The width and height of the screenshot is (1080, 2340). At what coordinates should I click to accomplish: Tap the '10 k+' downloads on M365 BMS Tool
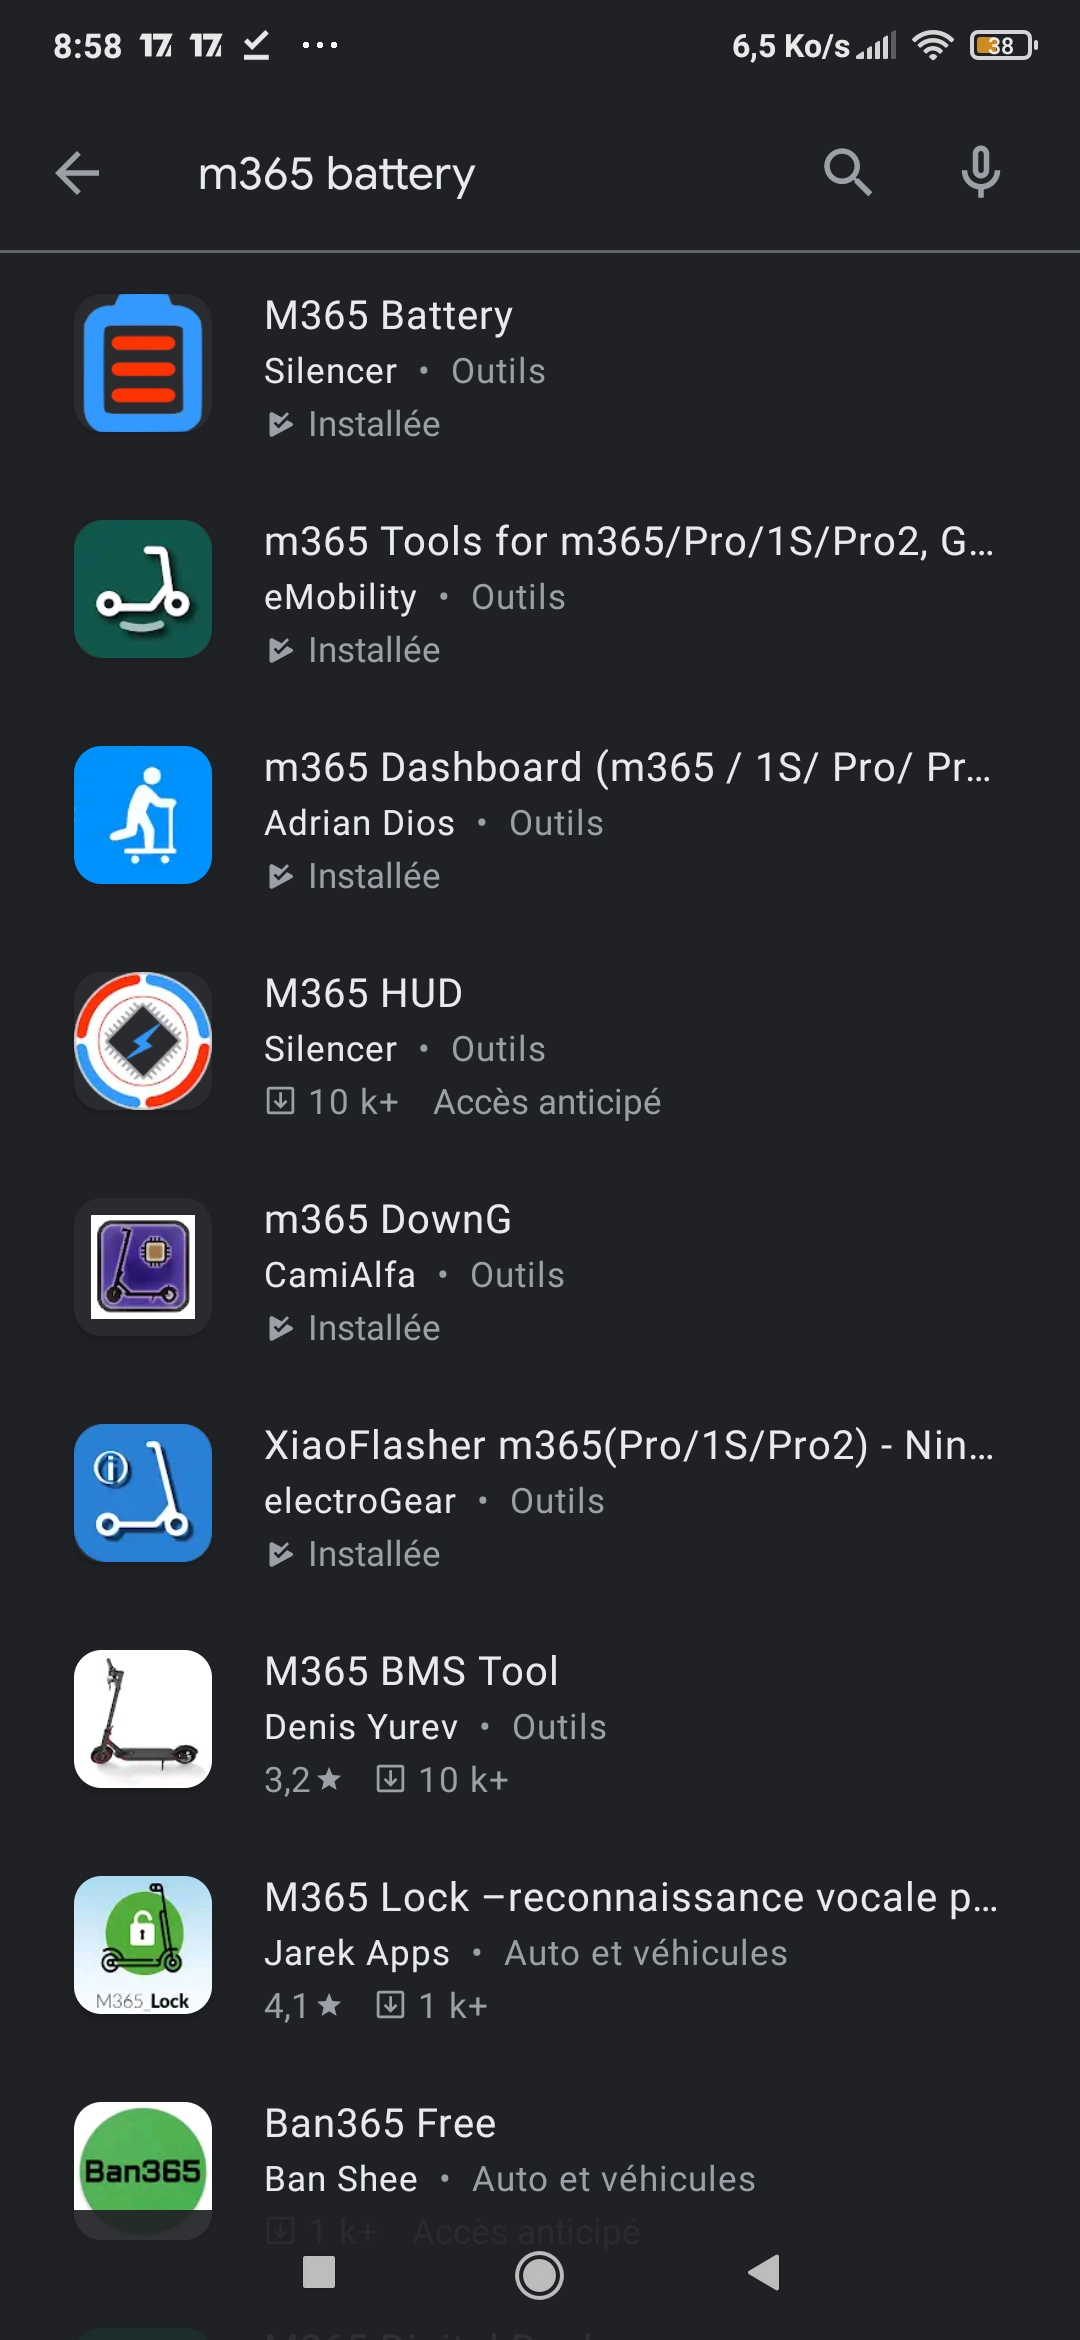464,1780
